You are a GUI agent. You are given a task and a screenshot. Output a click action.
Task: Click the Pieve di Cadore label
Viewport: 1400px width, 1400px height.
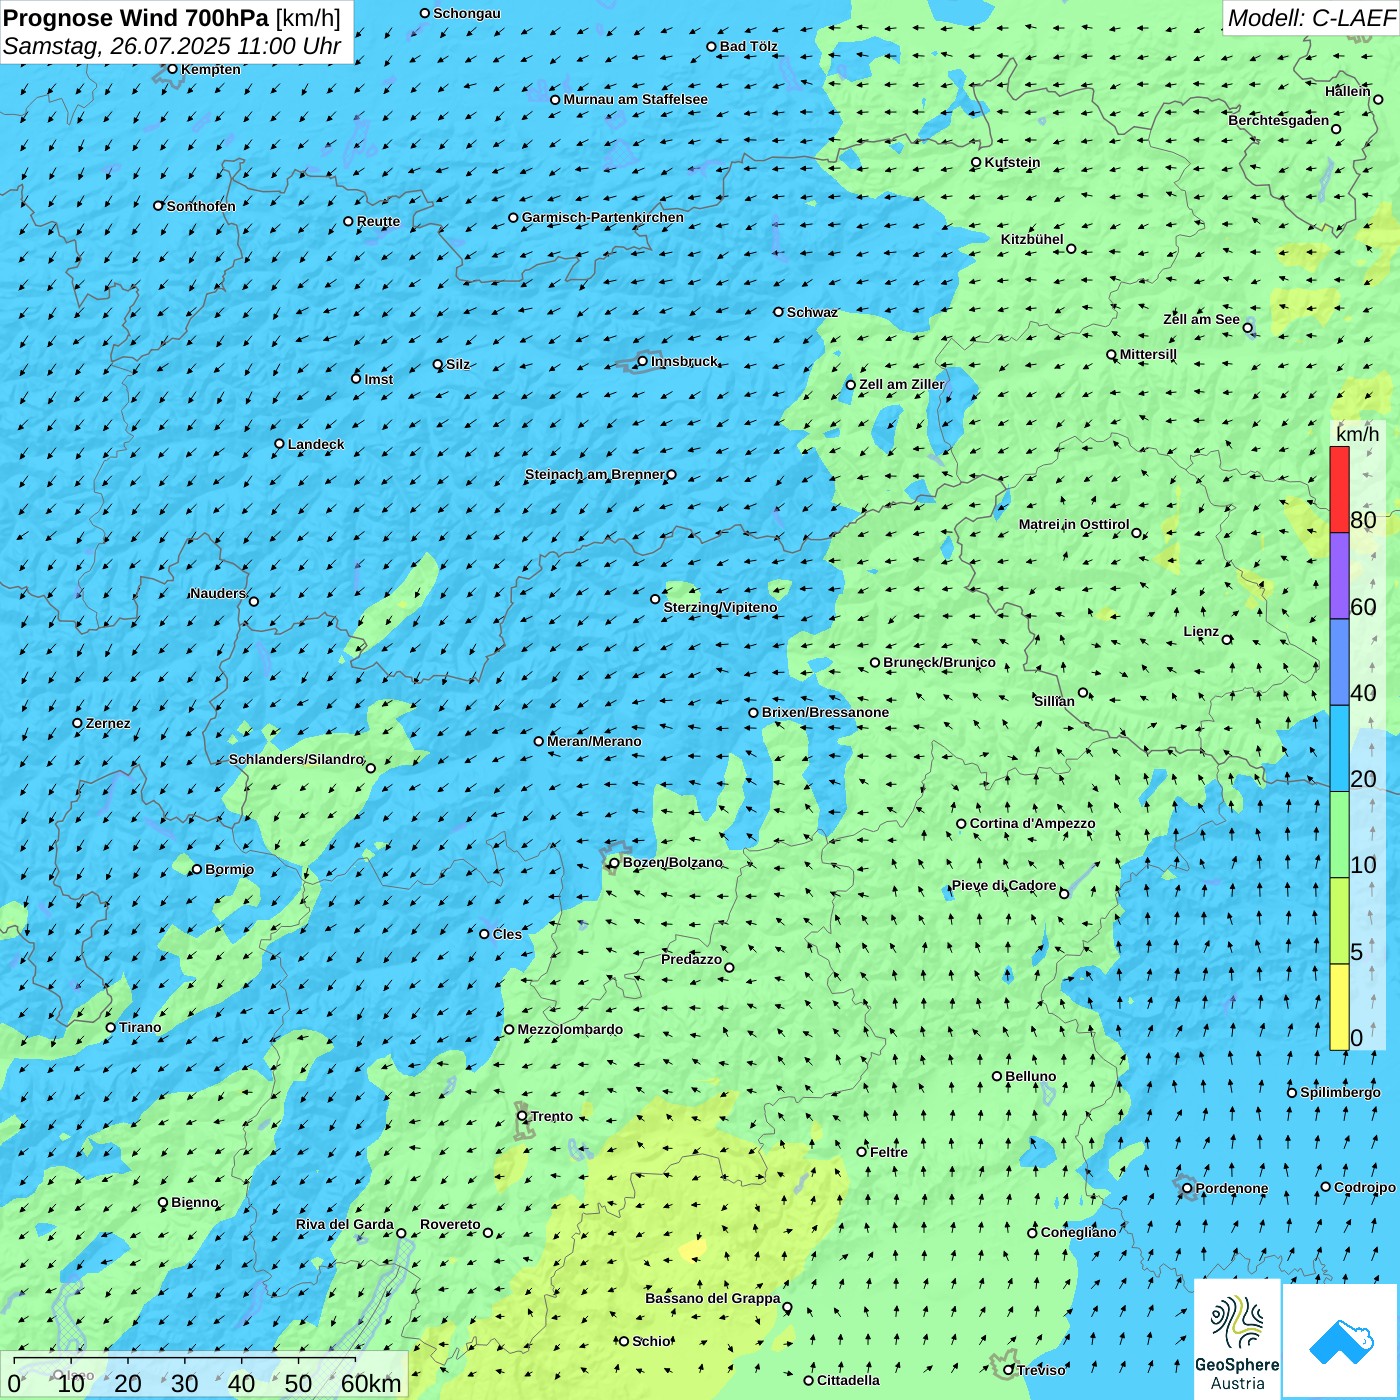1003,885
